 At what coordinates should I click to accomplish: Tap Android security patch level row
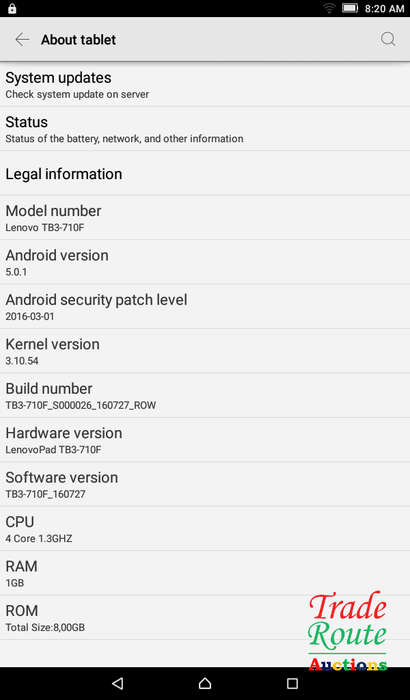coord(205,307)
